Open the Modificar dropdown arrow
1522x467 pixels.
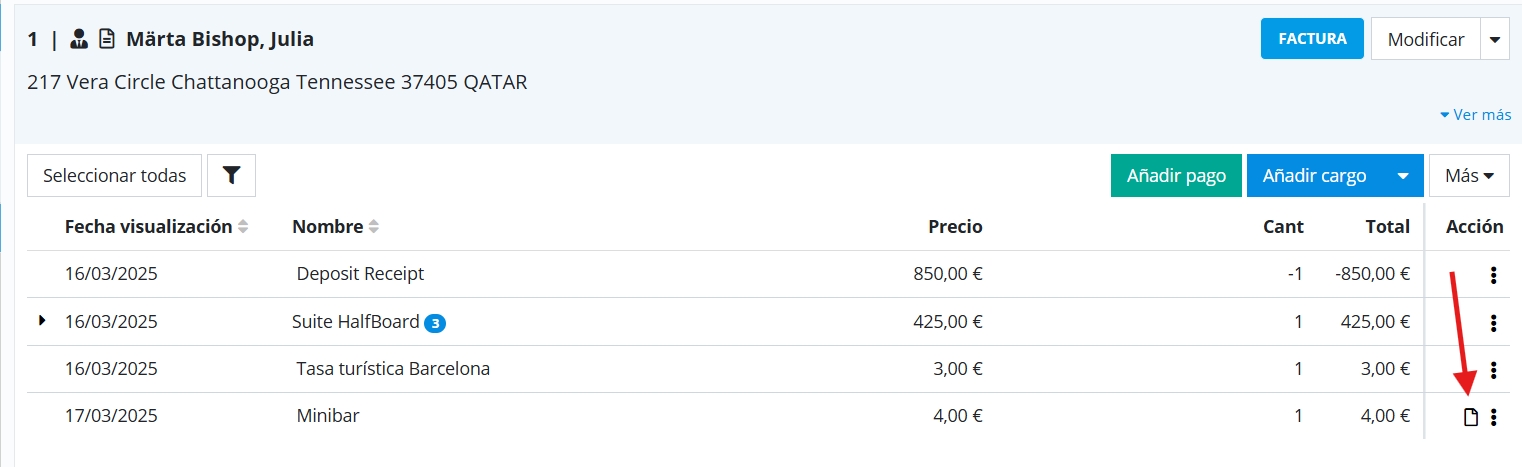pos(1495,40)
